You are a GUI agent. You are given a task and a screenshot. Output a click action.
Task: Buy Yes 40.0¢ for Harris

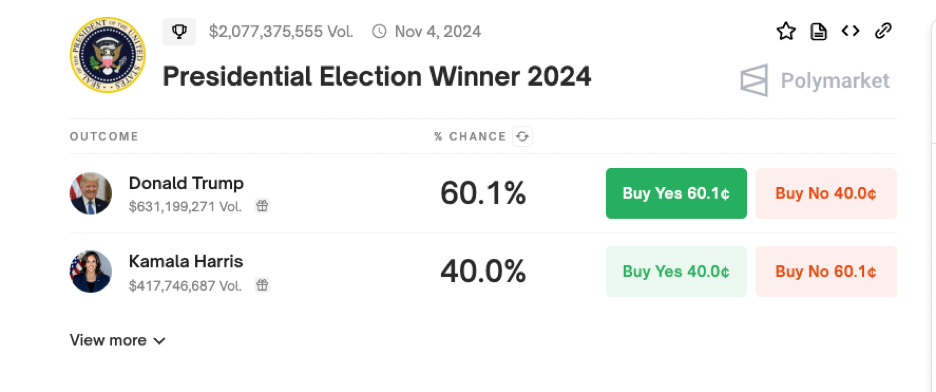pyautogui.click(x=676, y=271)
